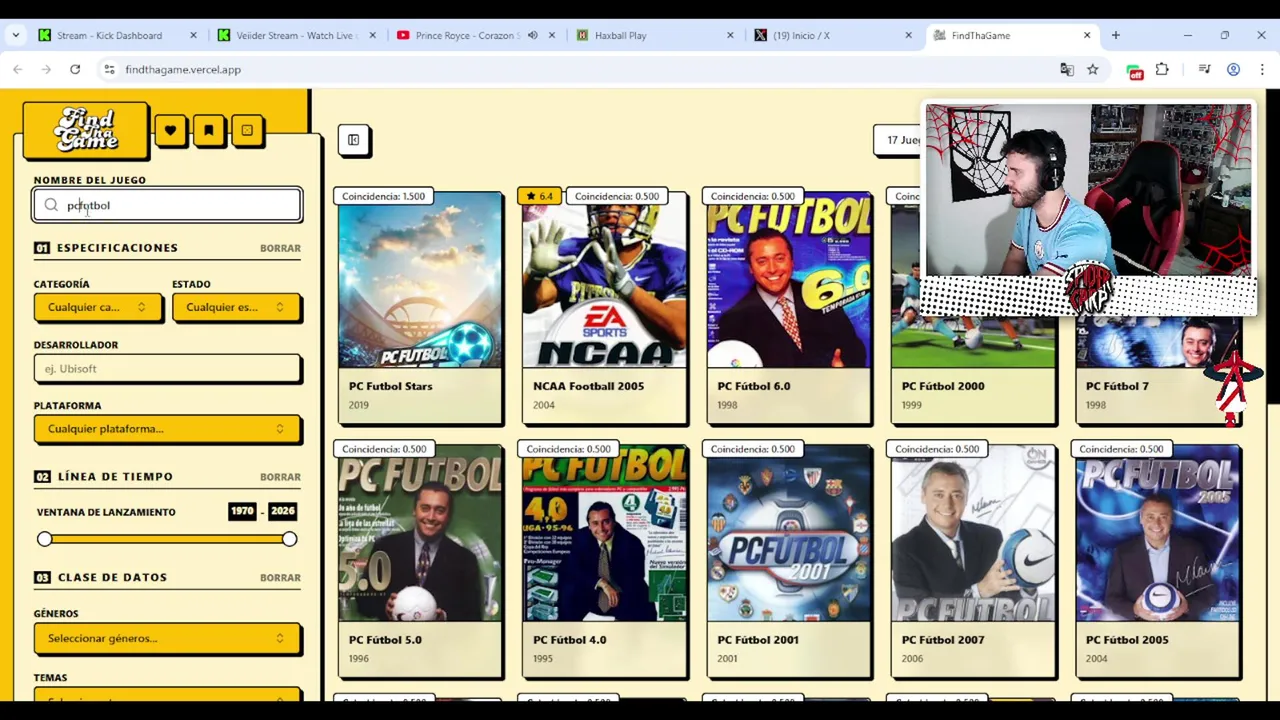1280x720 pixels.
Task: Open PC Fútbol 2007 game card
Action: click(x=972, y=560)
